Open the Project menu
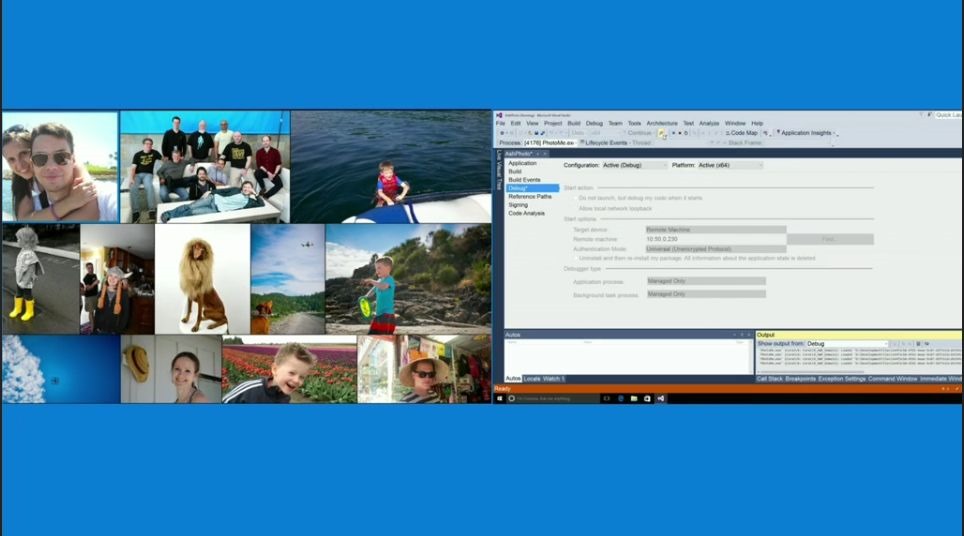The height and width of the screenshot is (536, 964). [x=553, y=124]
